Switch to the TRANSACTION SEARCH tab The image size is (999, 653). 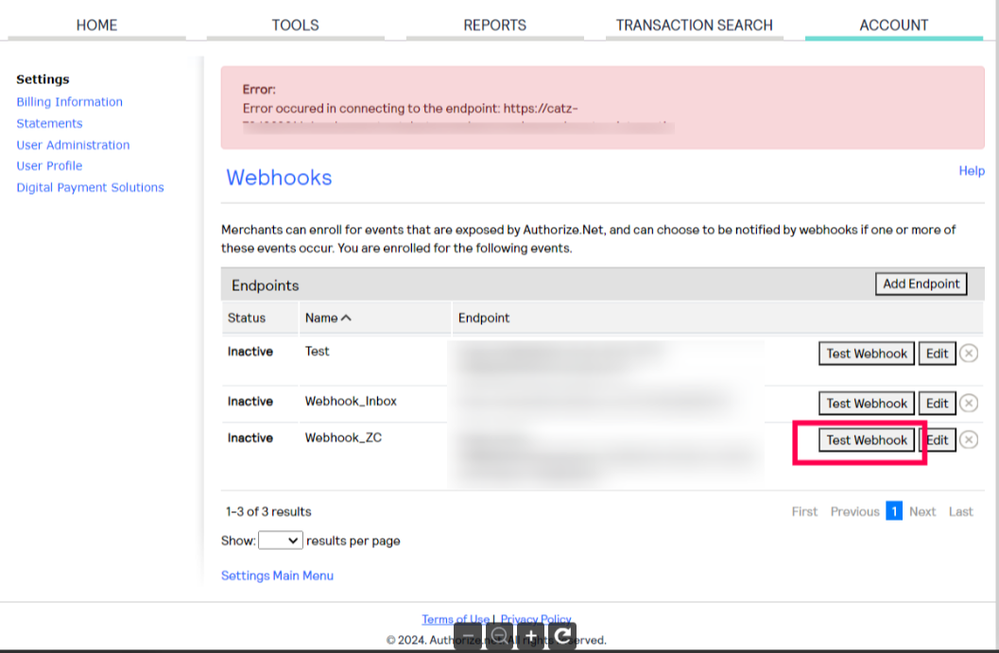pyautogui.click(x=694, y=24)
